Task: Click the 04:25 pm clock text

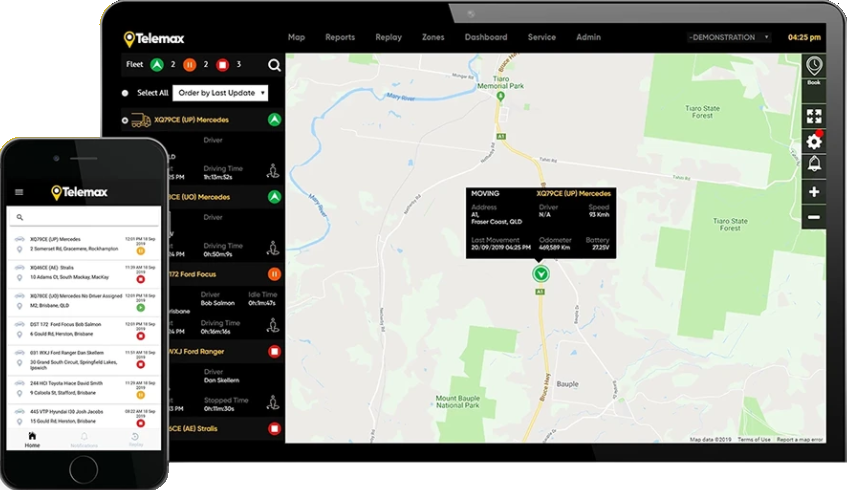Action: [804, 37]
